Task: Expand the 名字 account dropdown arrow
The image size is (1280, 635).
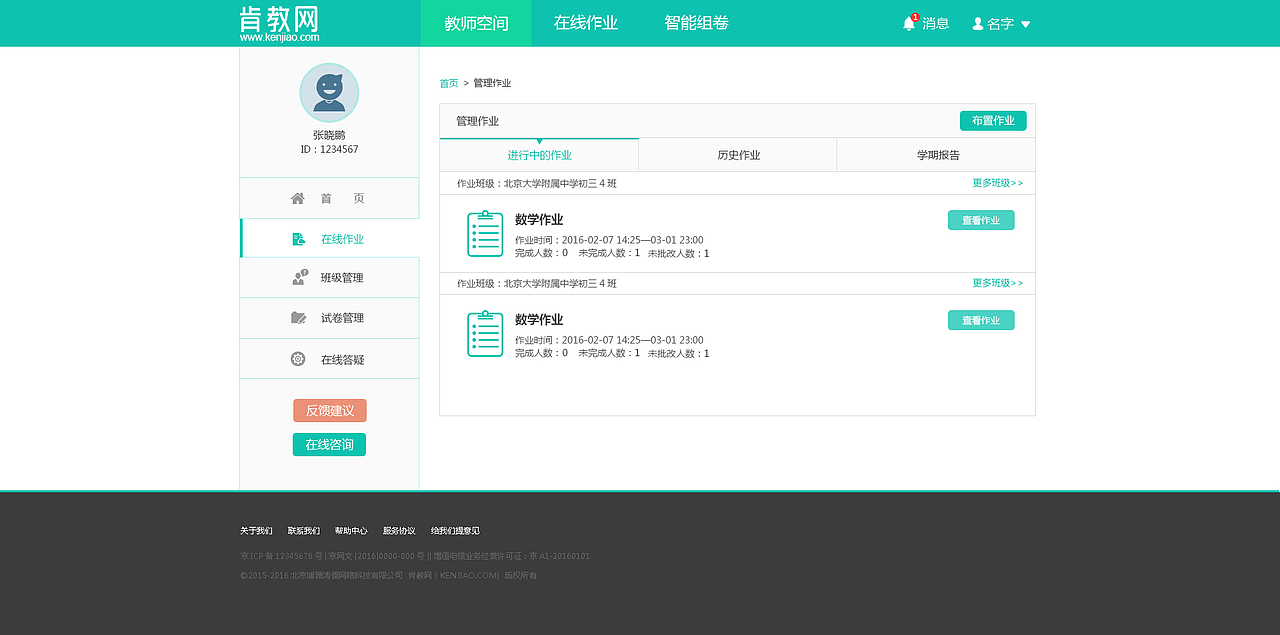Action: pyautogui.click(x=1025, y=24)
